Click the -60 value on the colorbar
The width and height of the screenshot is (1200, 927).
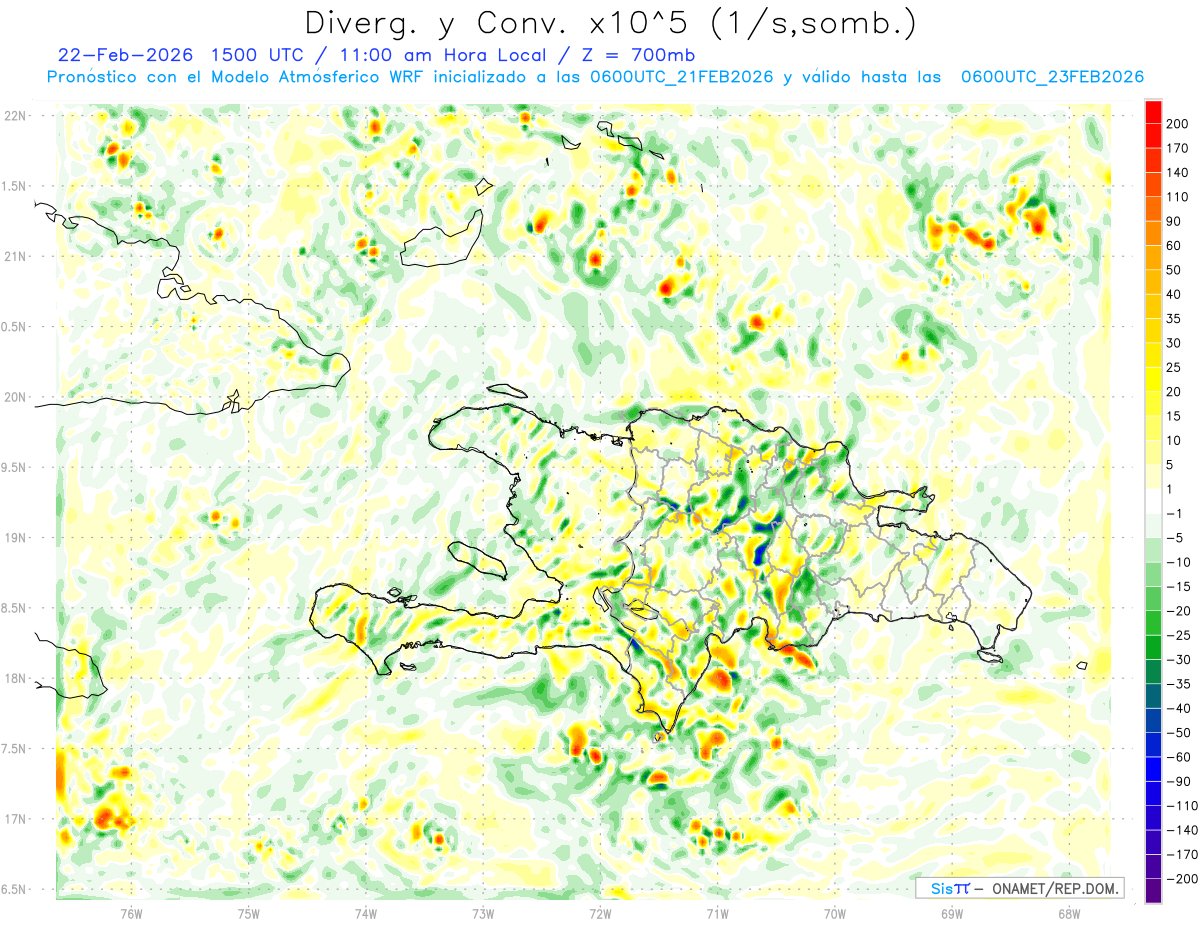click(x=1181, y=757)
